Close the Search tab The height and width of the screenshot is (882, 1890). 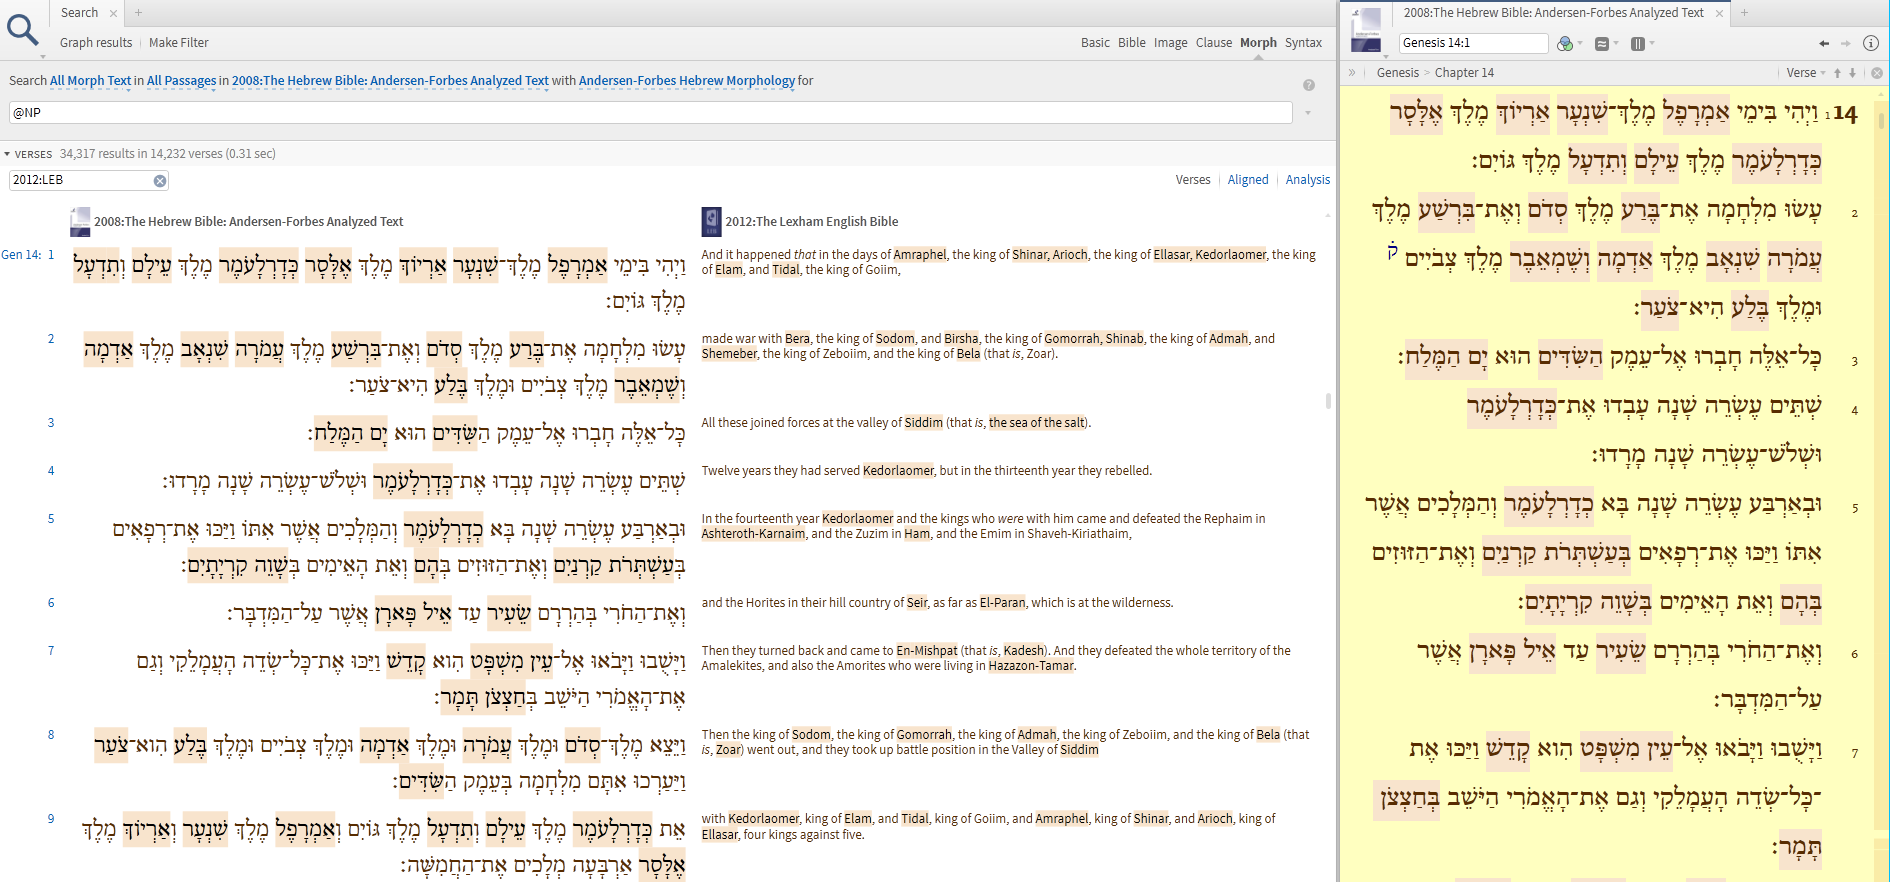[113, 13]
